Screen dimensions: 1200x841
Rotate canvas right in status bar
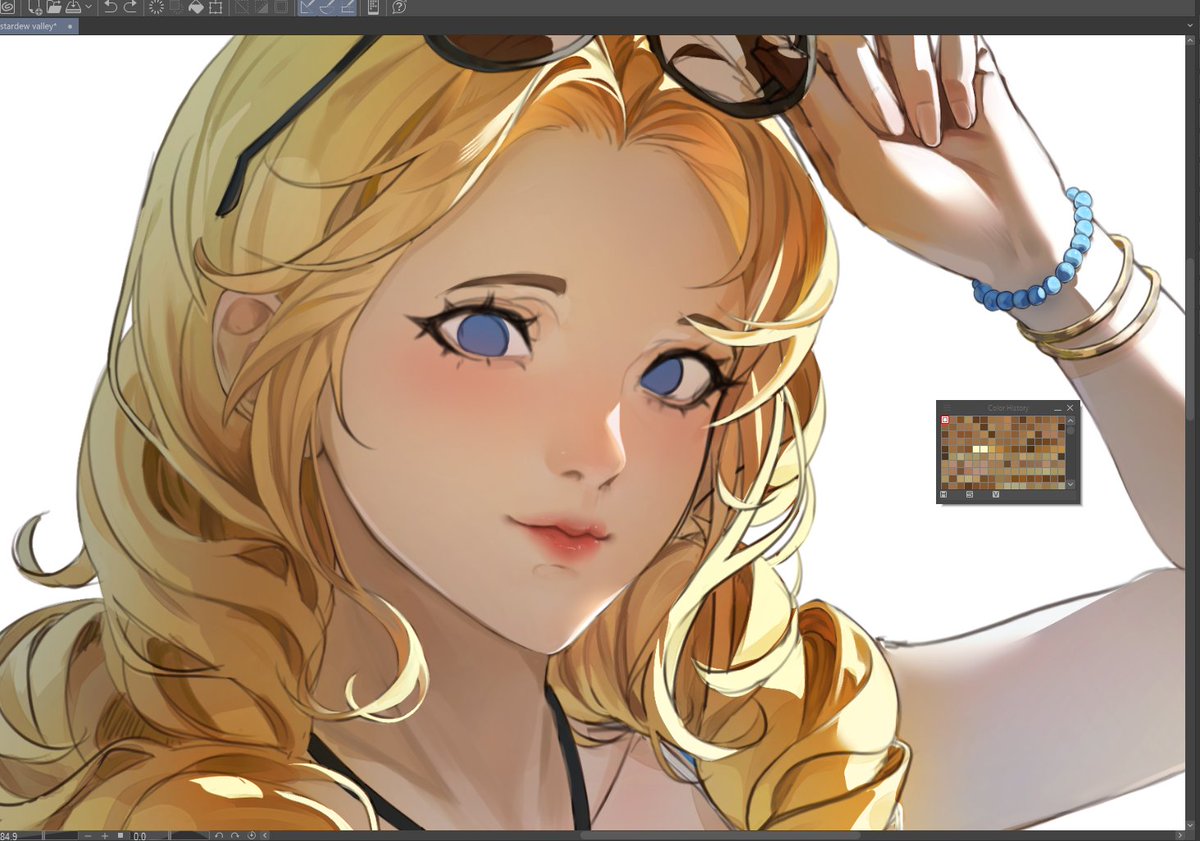point(235,836)
